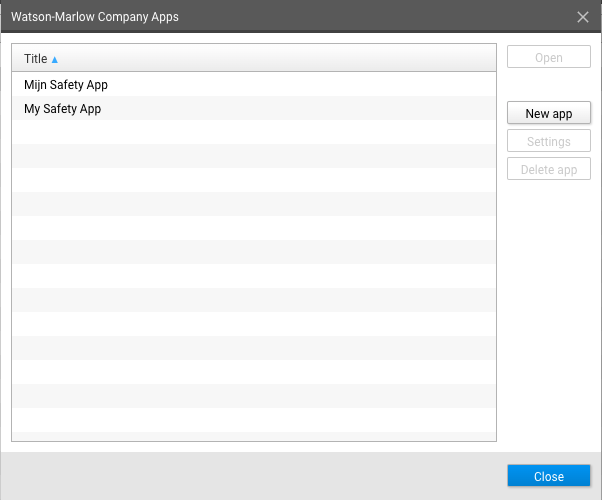The height and width of the screenshot is (500, 602).
Task: Click the blue Close button
Action: point(549,476)
